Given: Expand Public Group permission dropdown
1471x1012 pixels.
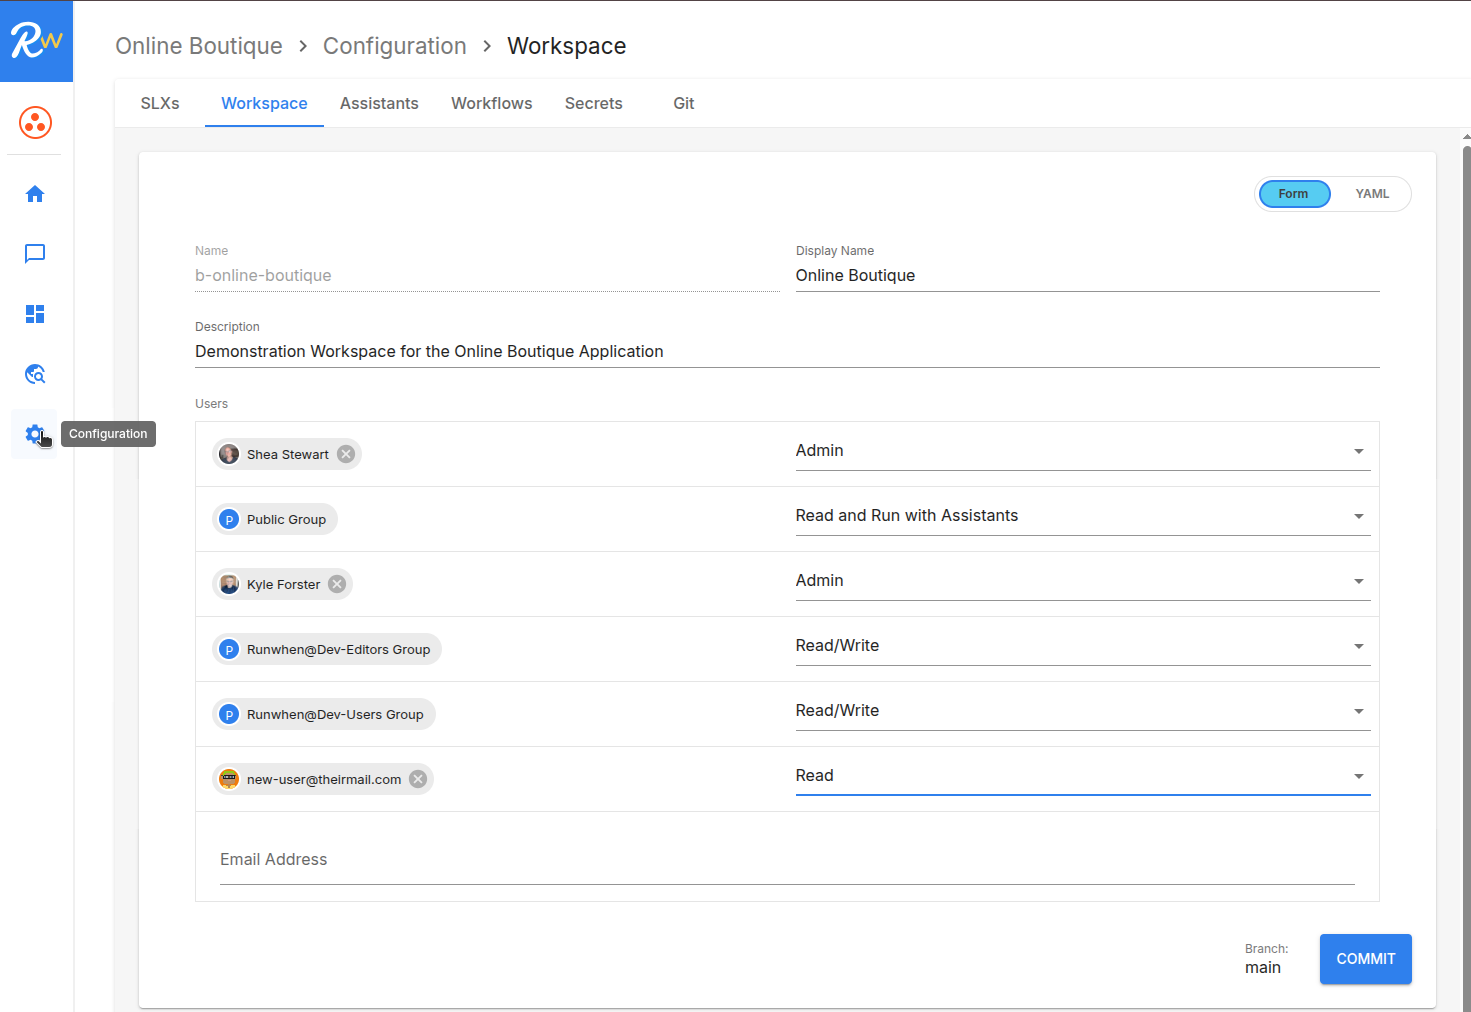Looking at the screenshot, I should click(x=1082, y=516).
